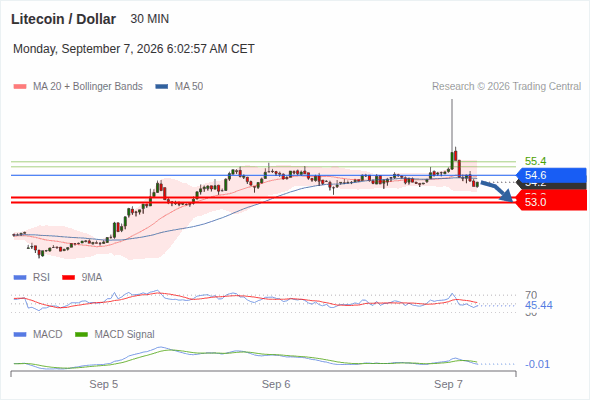Screen dimensions: 590x400
Task: Click the chart date and time text
Action: point(134,49)
